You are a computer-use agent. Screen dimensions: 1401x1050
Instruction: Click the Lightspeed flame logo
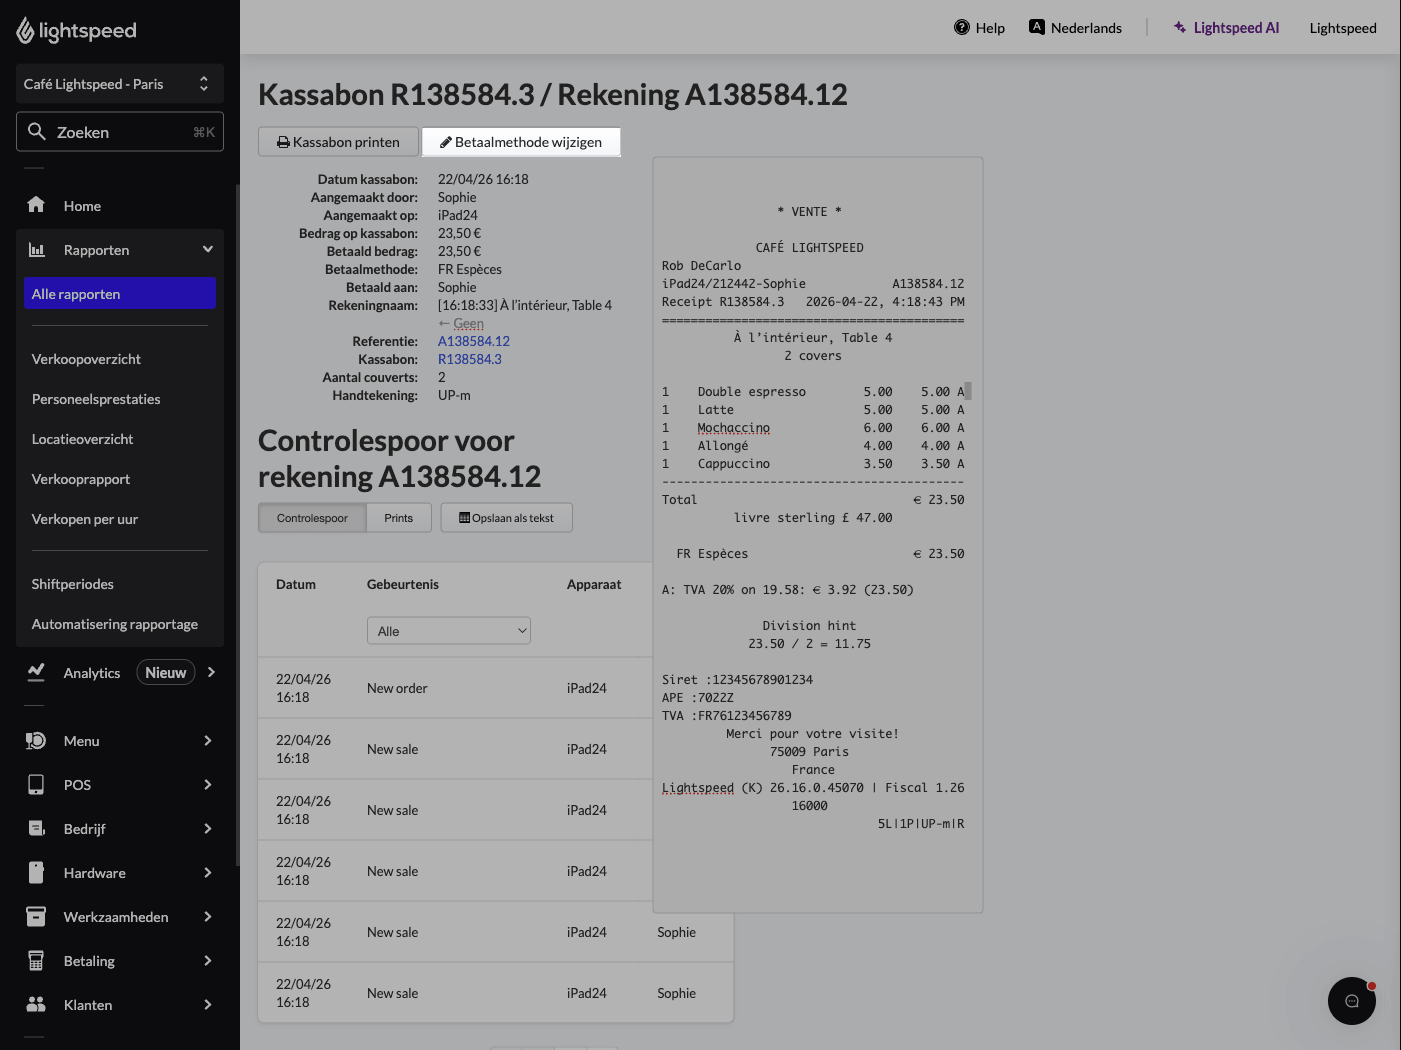pos(25,31)
